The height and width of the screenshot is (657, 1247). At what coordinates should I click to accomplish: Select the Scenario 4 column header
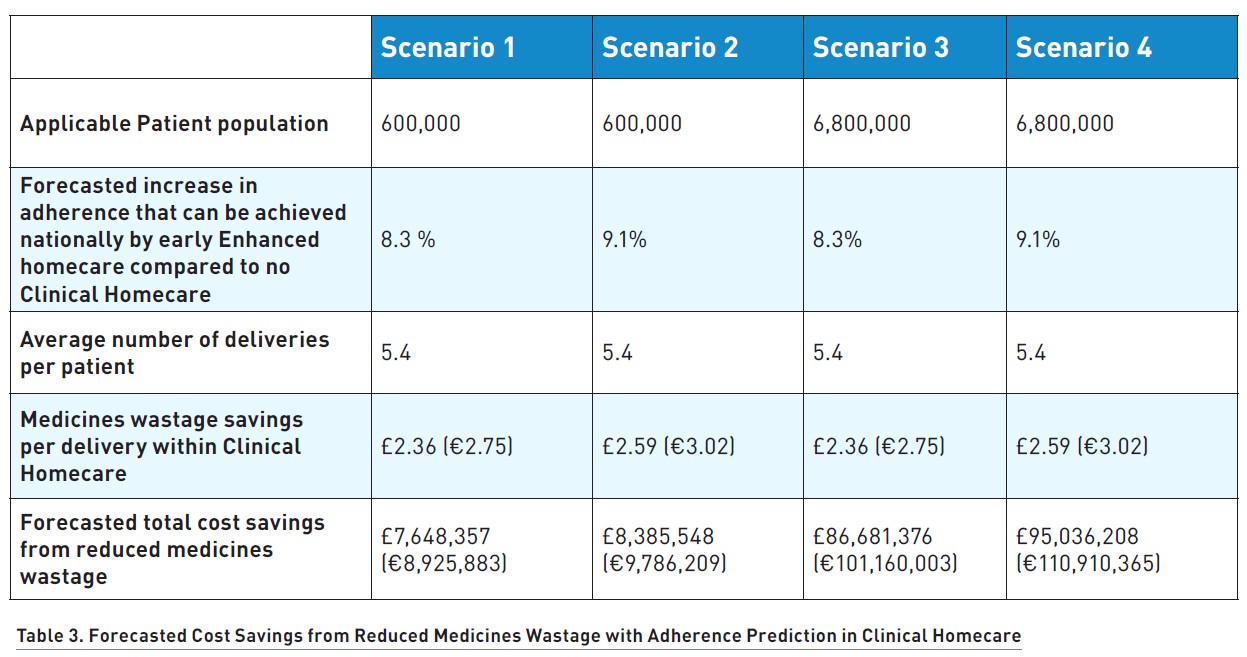[x=1084, y=48]
